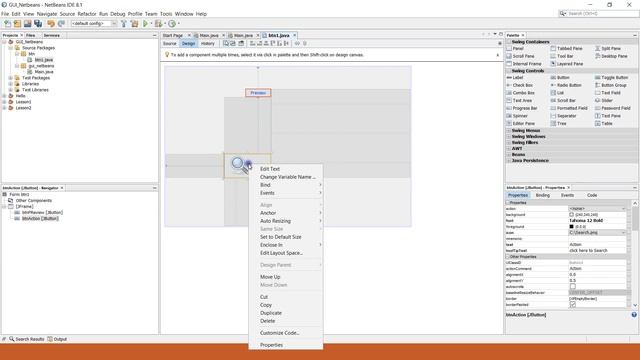Screen dimensions: 640x360
Task: Click the New Project toolbar icon
Action: coord(17,24)
